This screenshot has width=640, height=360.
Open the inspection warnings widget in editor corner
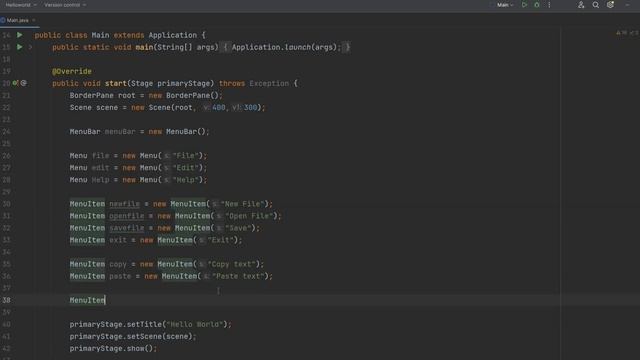pyautogui.click(x=626, y=33)
